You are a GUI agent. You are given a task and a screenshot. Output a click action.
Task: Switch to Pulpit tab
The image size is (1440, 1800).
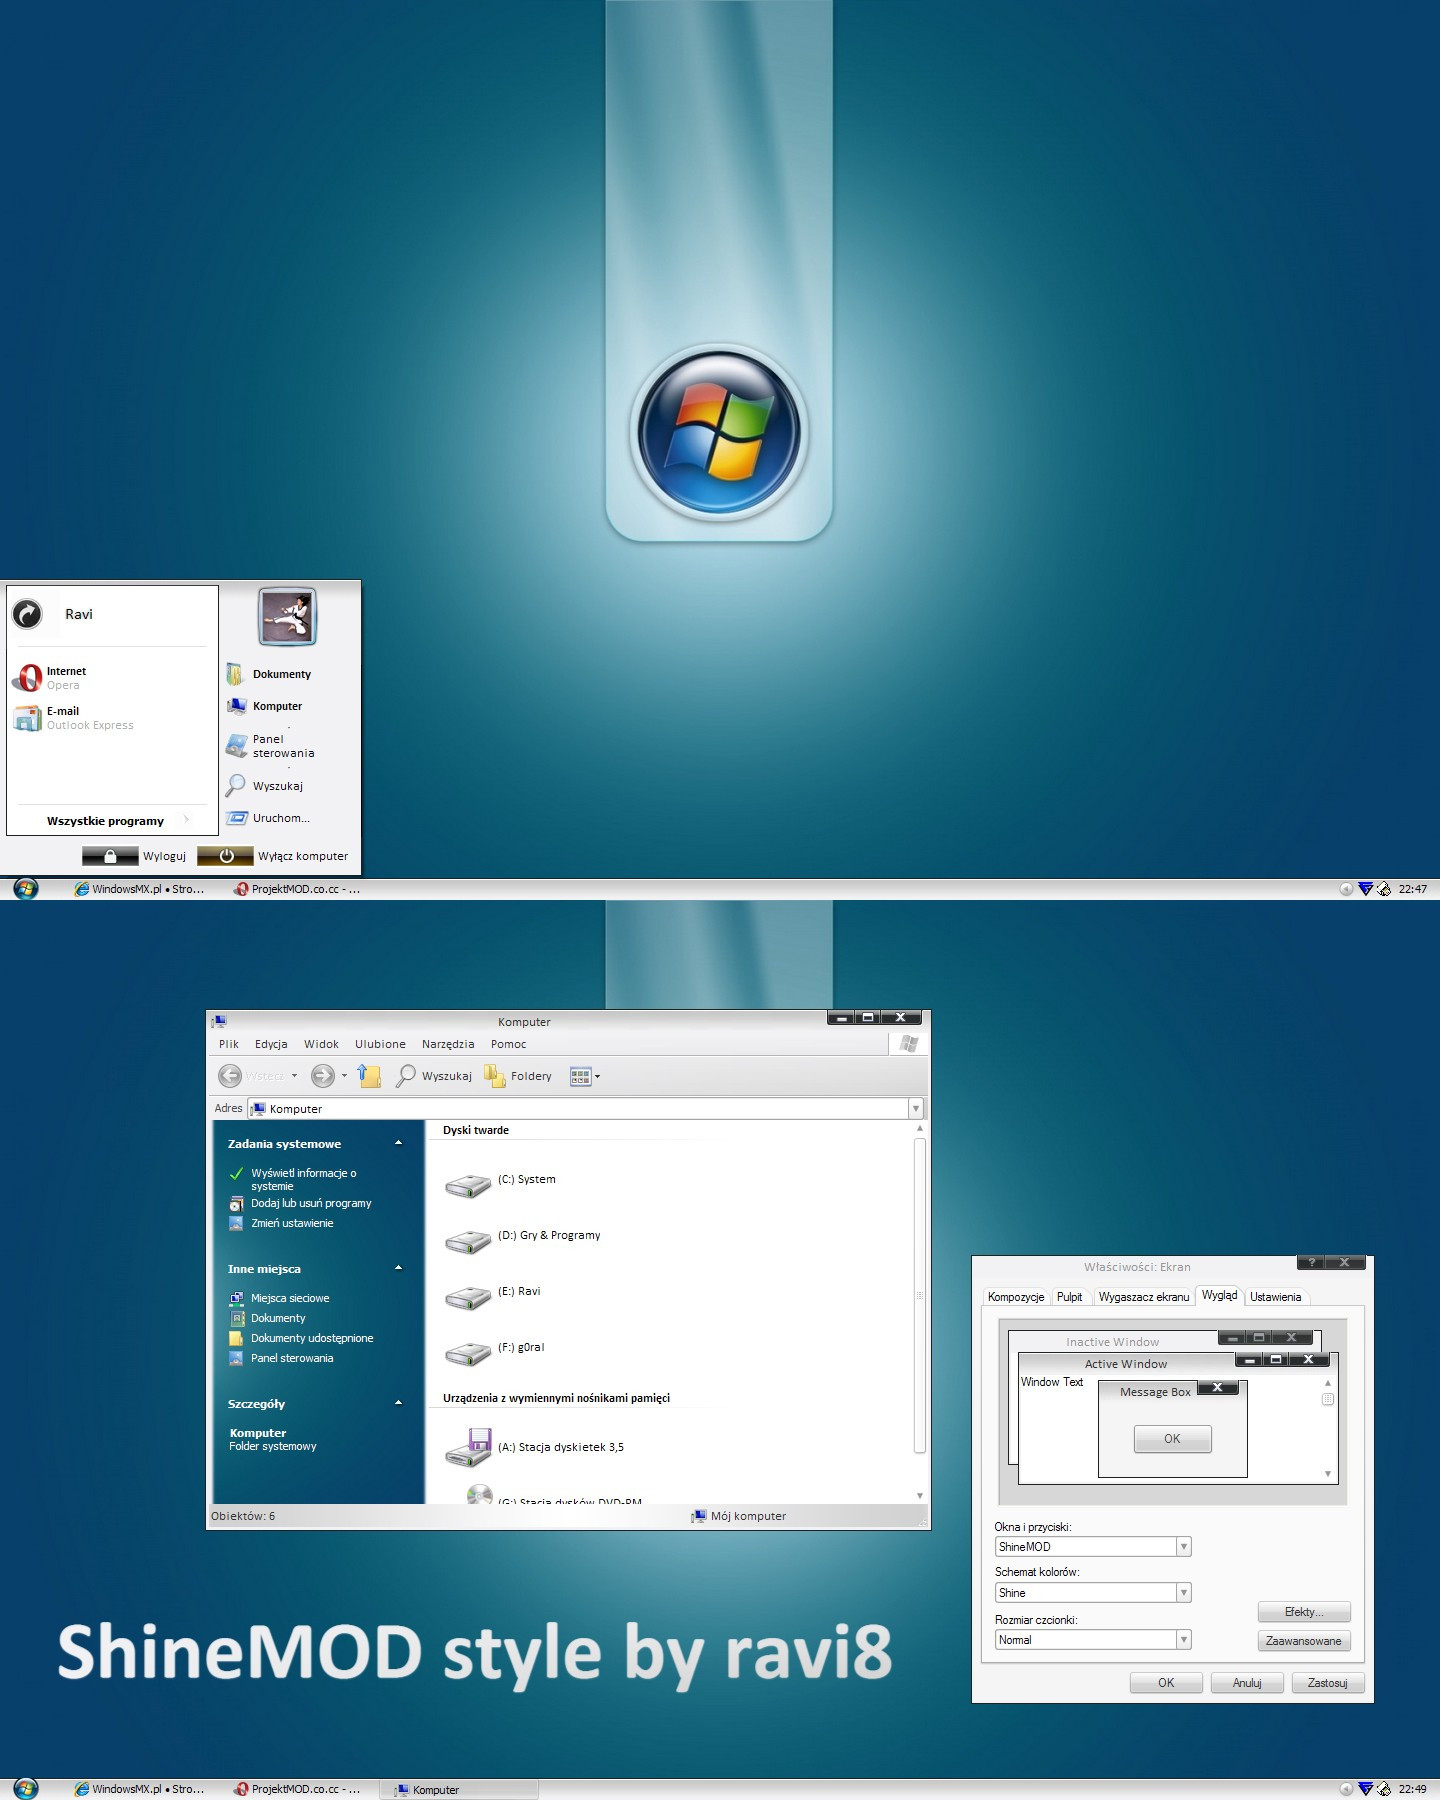coord(1070,1297)
